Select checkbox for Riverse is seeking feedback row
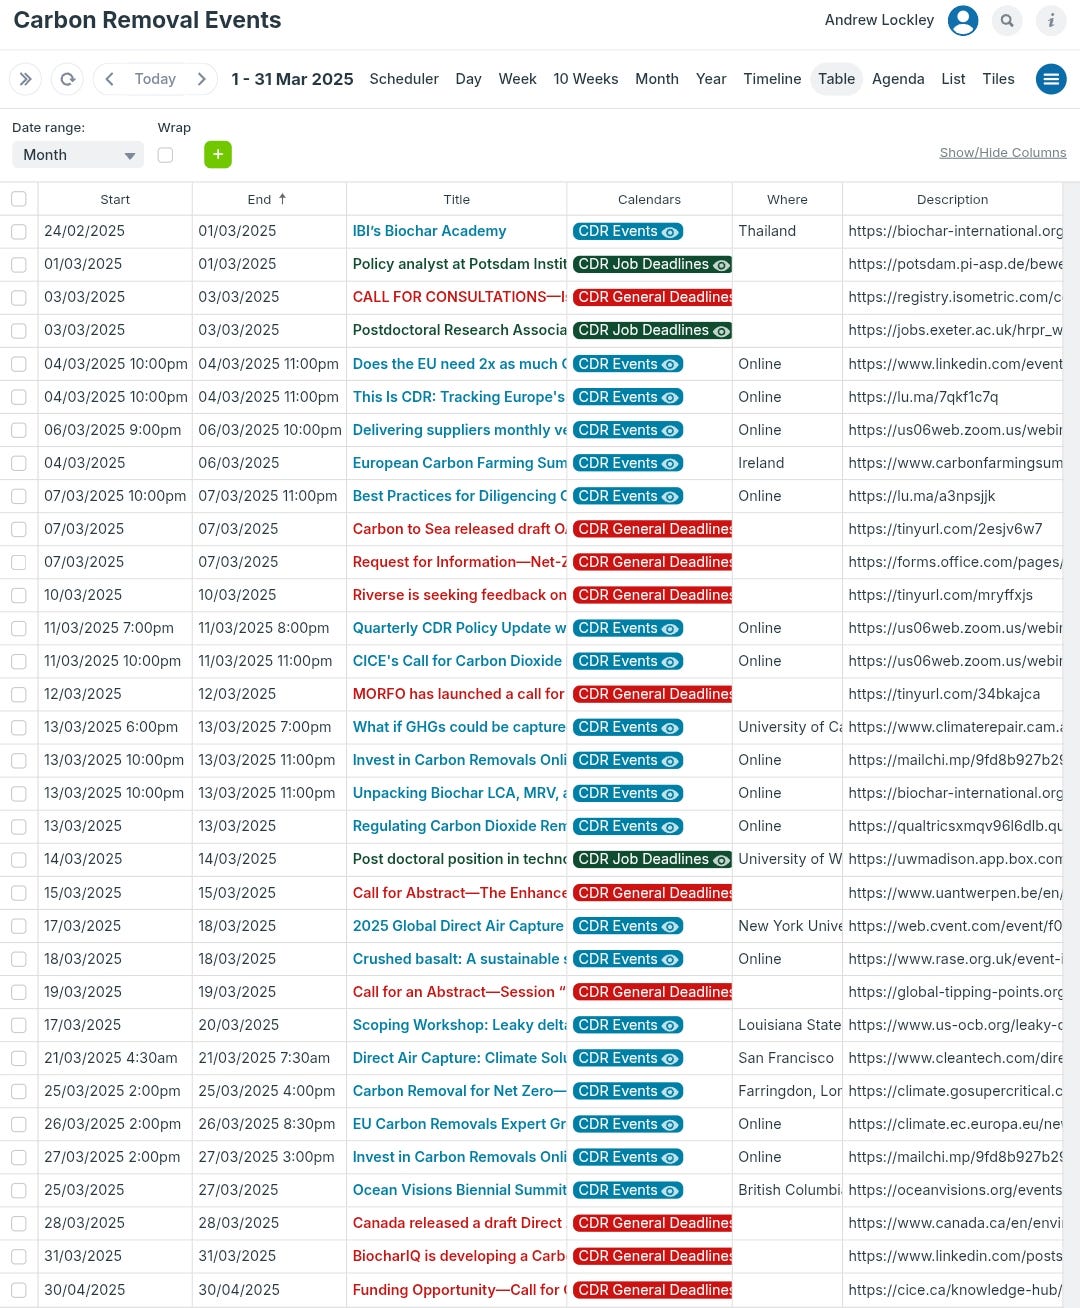 19,595
